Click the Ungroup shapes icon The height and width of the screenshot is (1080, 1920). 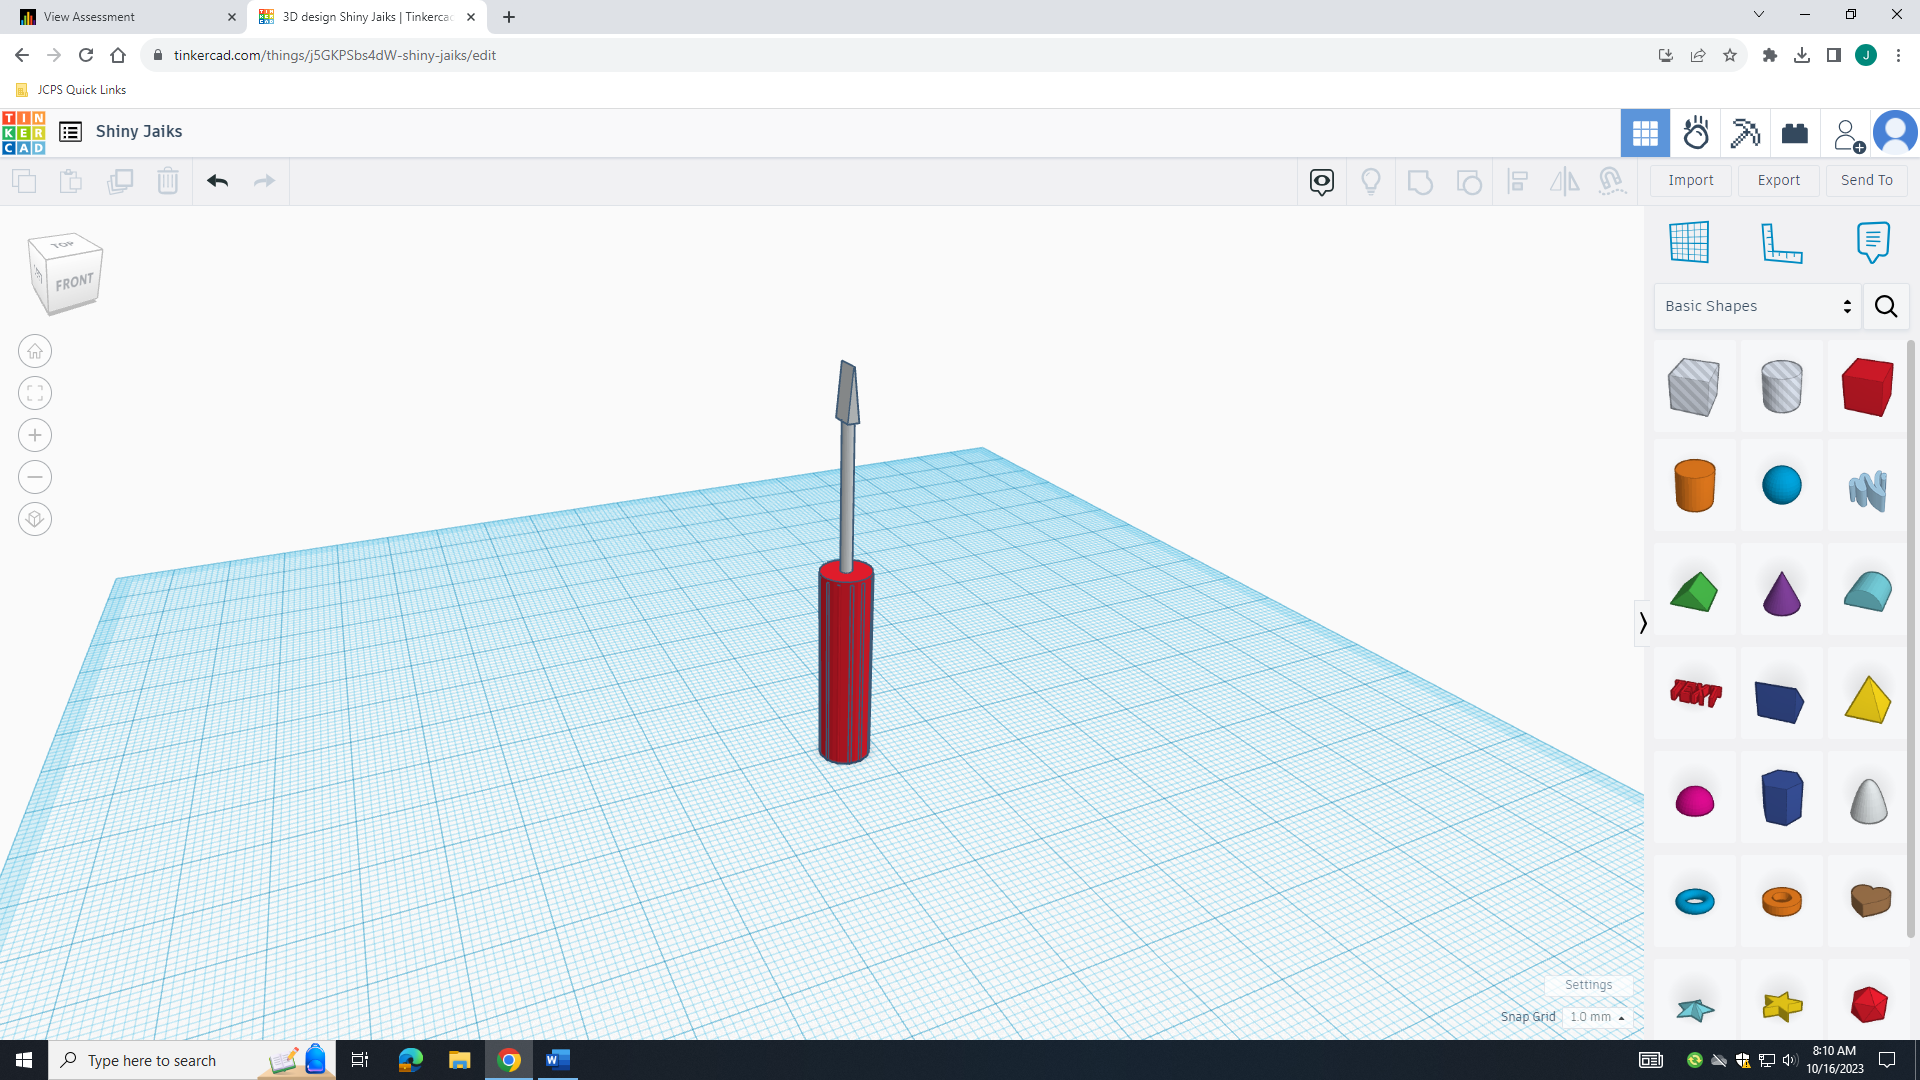(1469, 182)
